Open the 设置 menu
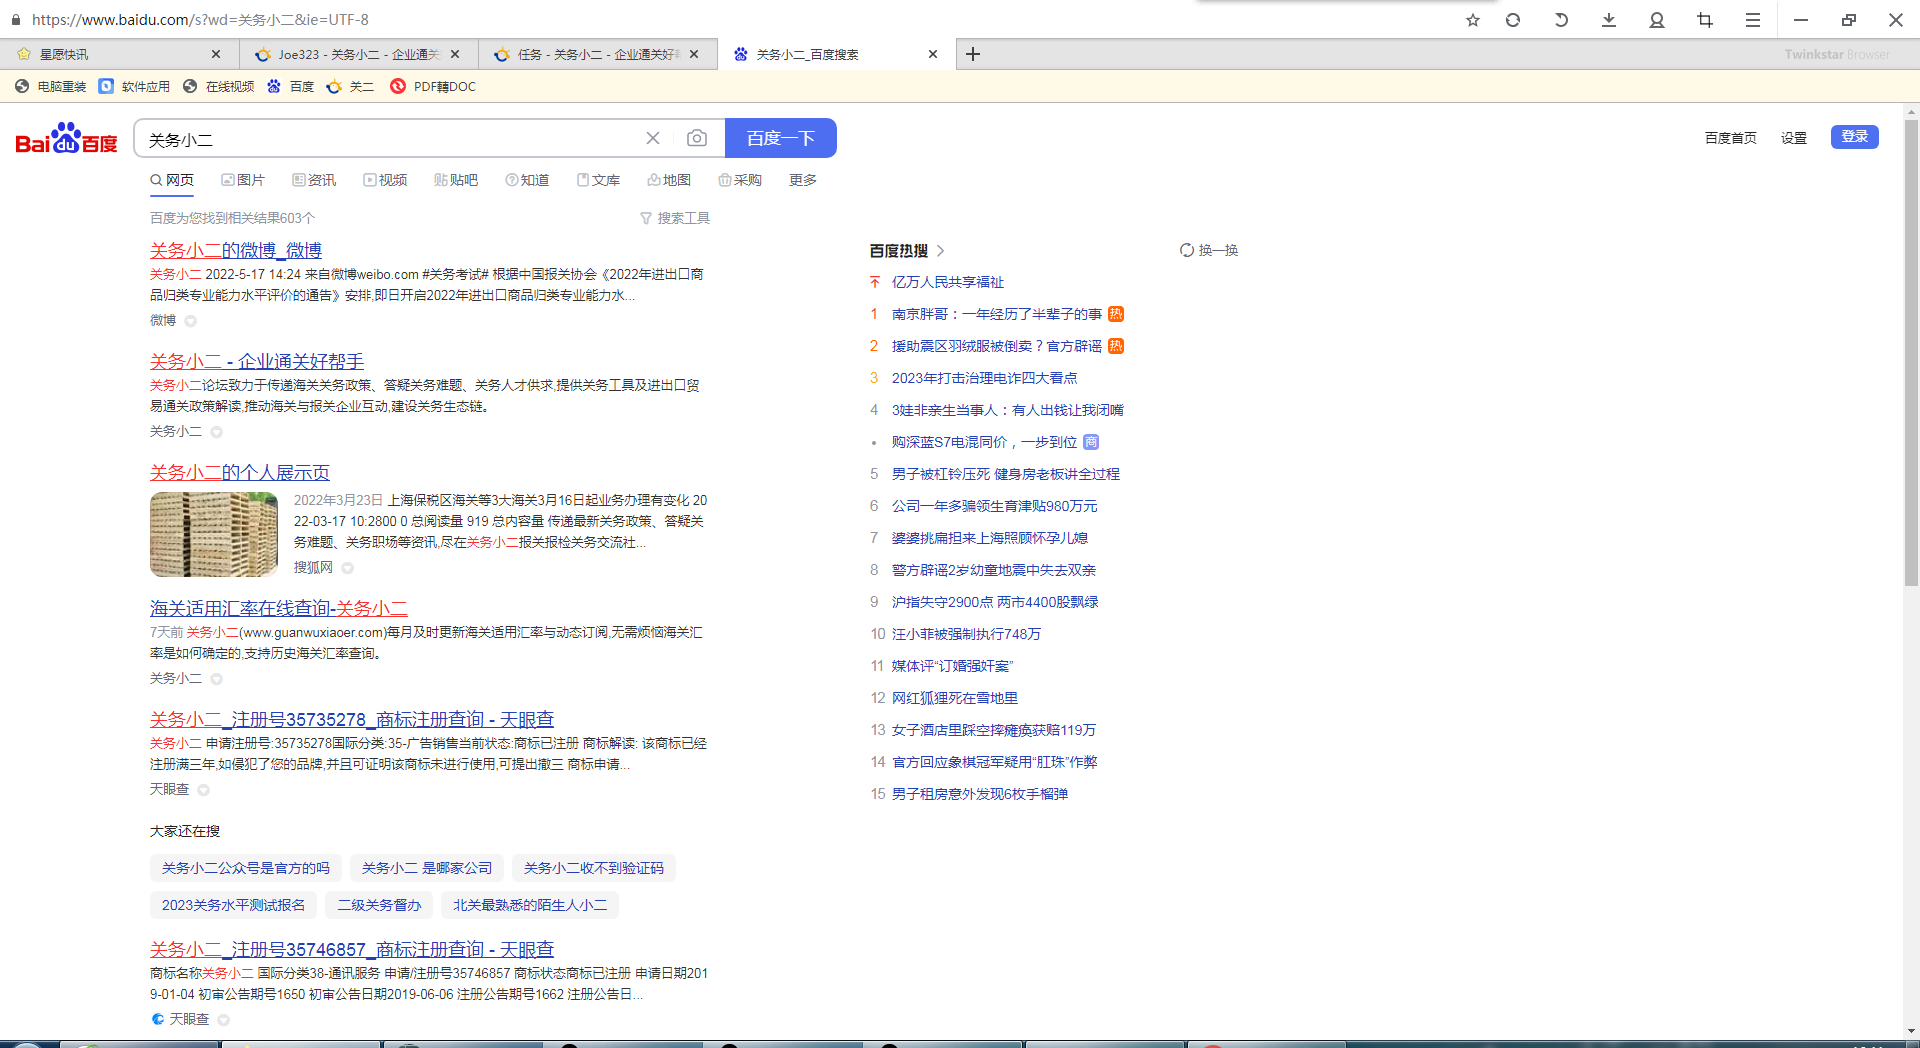Screen dimensions: 1920x1048 (x=1794, y=138)
